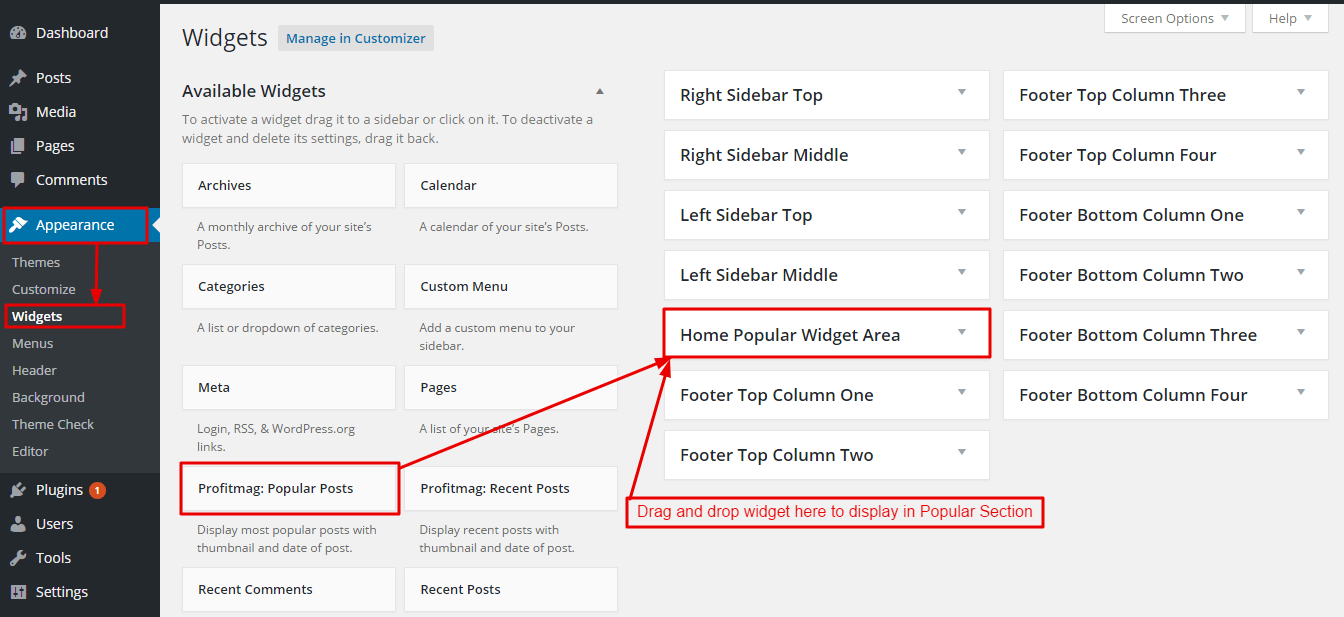Select the Custom Menu widget
1344x617 pixels.
(x=511, y=287)
